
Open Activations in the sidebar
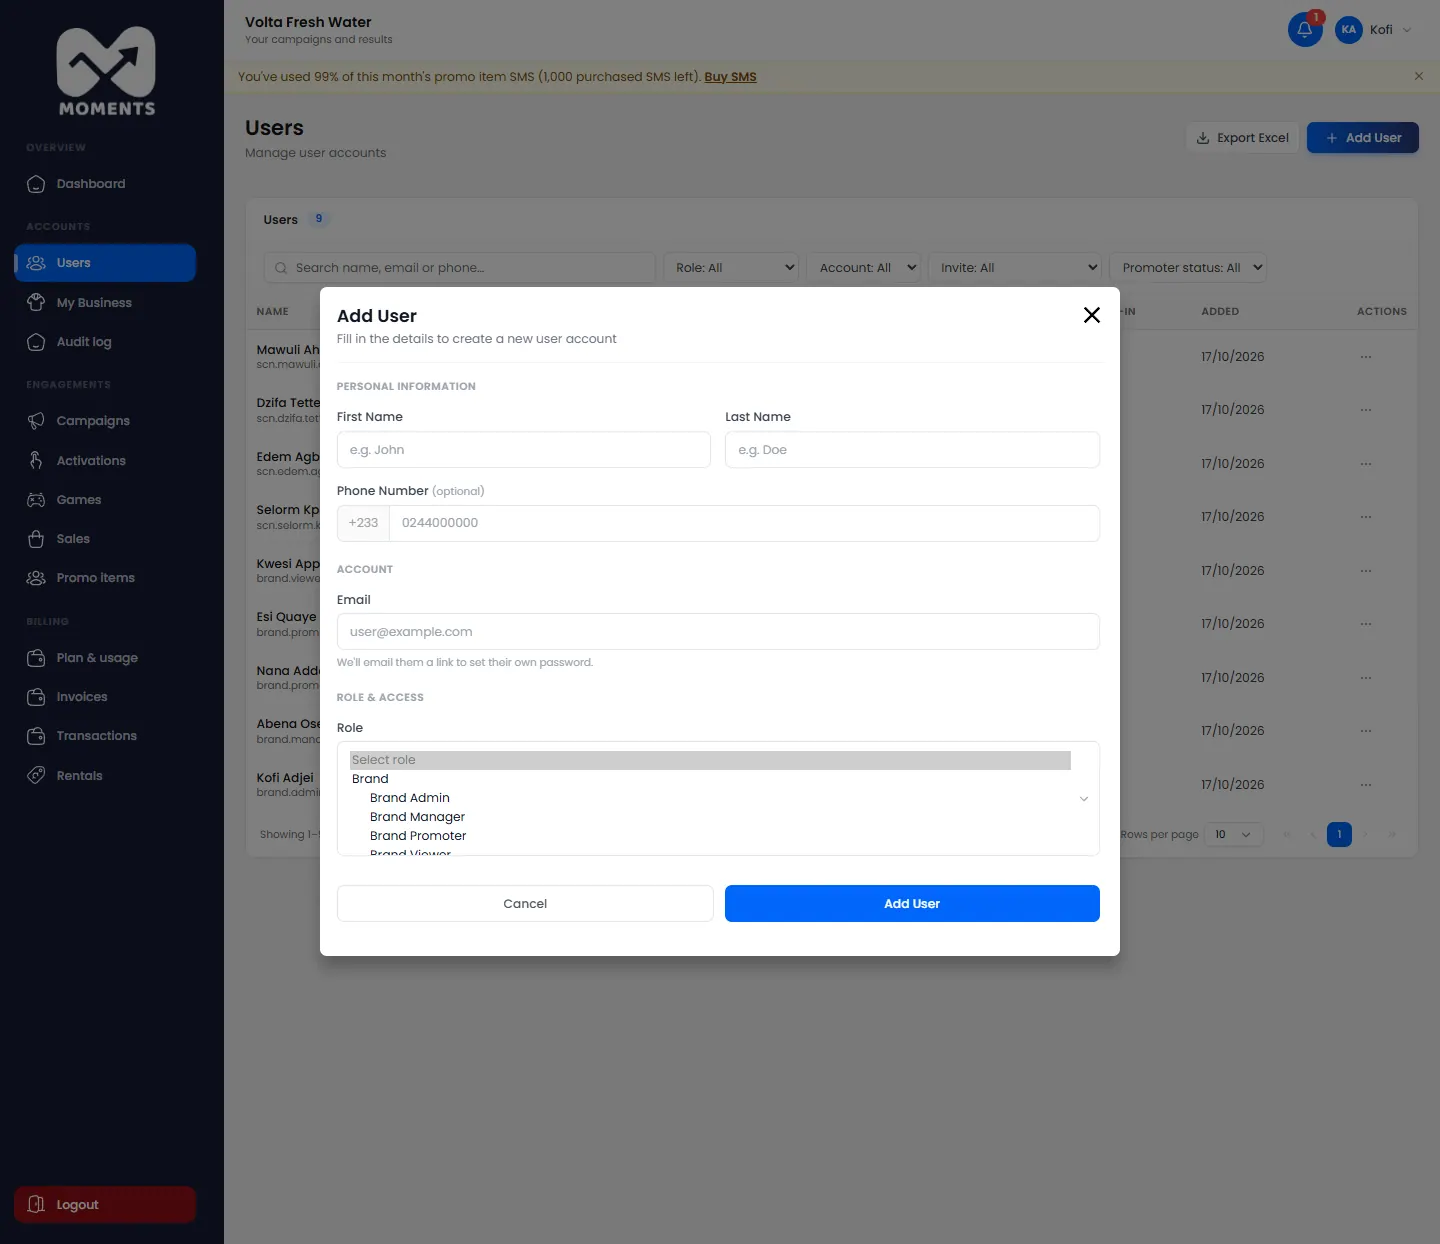(105, 461)
